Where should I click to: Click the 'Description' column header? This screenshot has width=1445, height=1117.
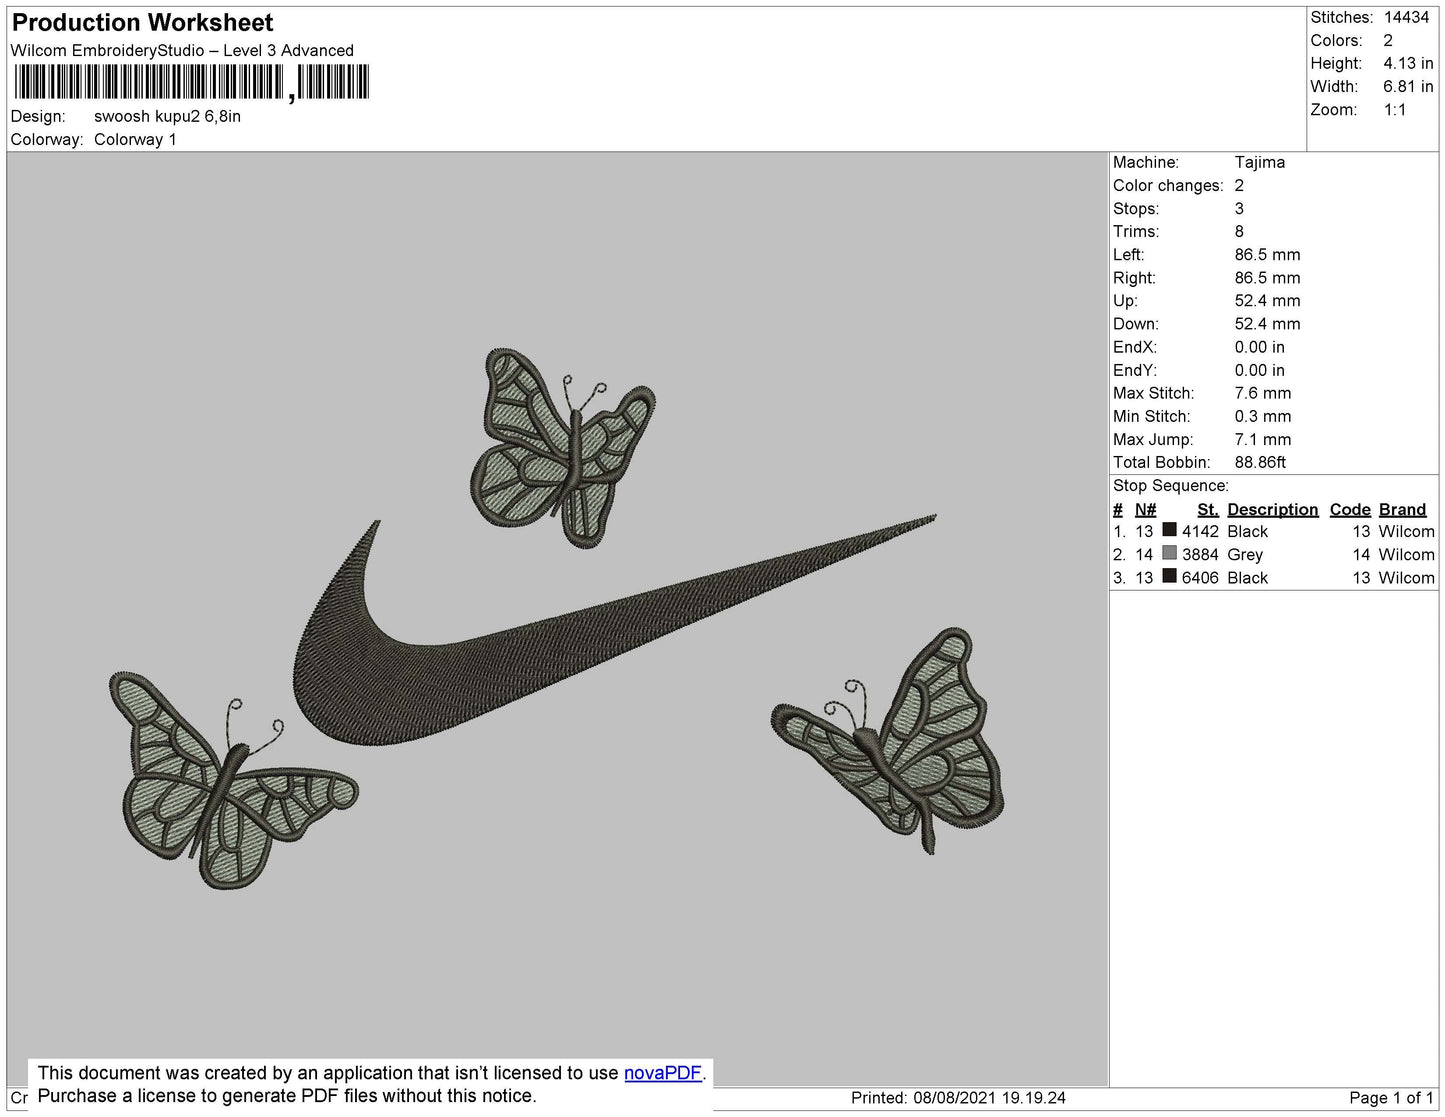coord(1273,509)
